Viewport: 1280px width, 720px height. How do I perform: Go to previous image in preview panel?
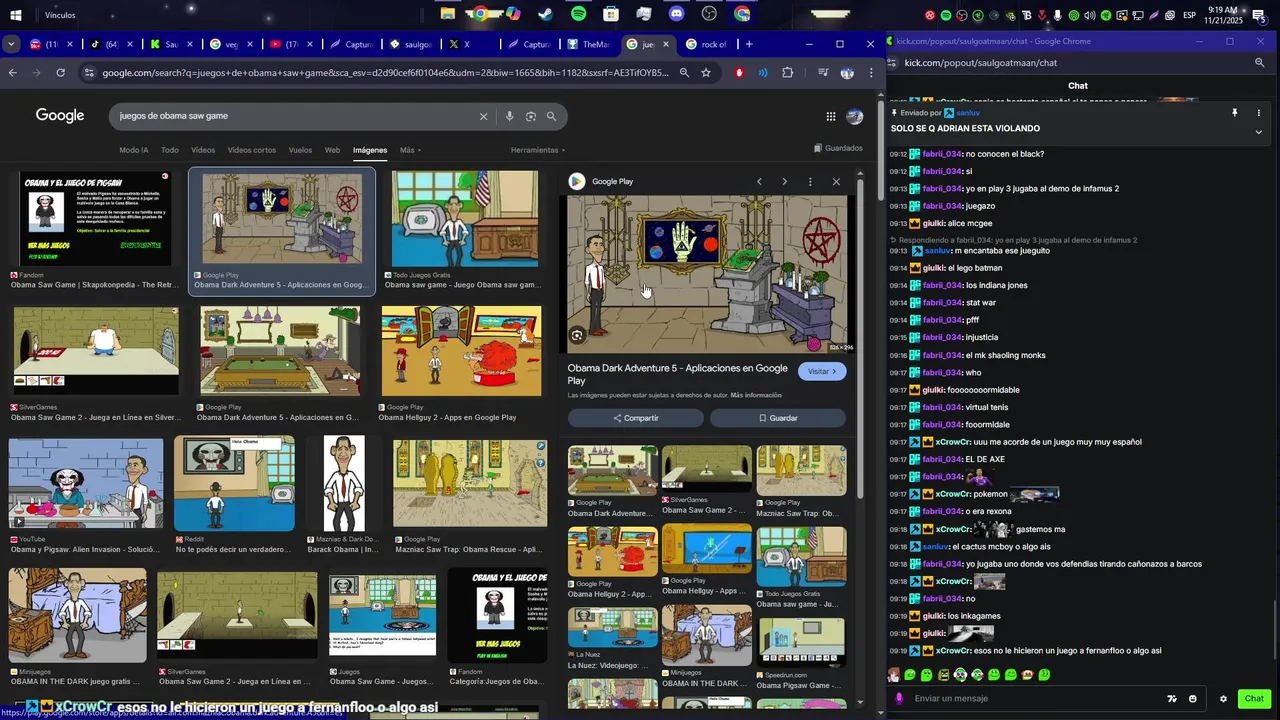[760, 181]
